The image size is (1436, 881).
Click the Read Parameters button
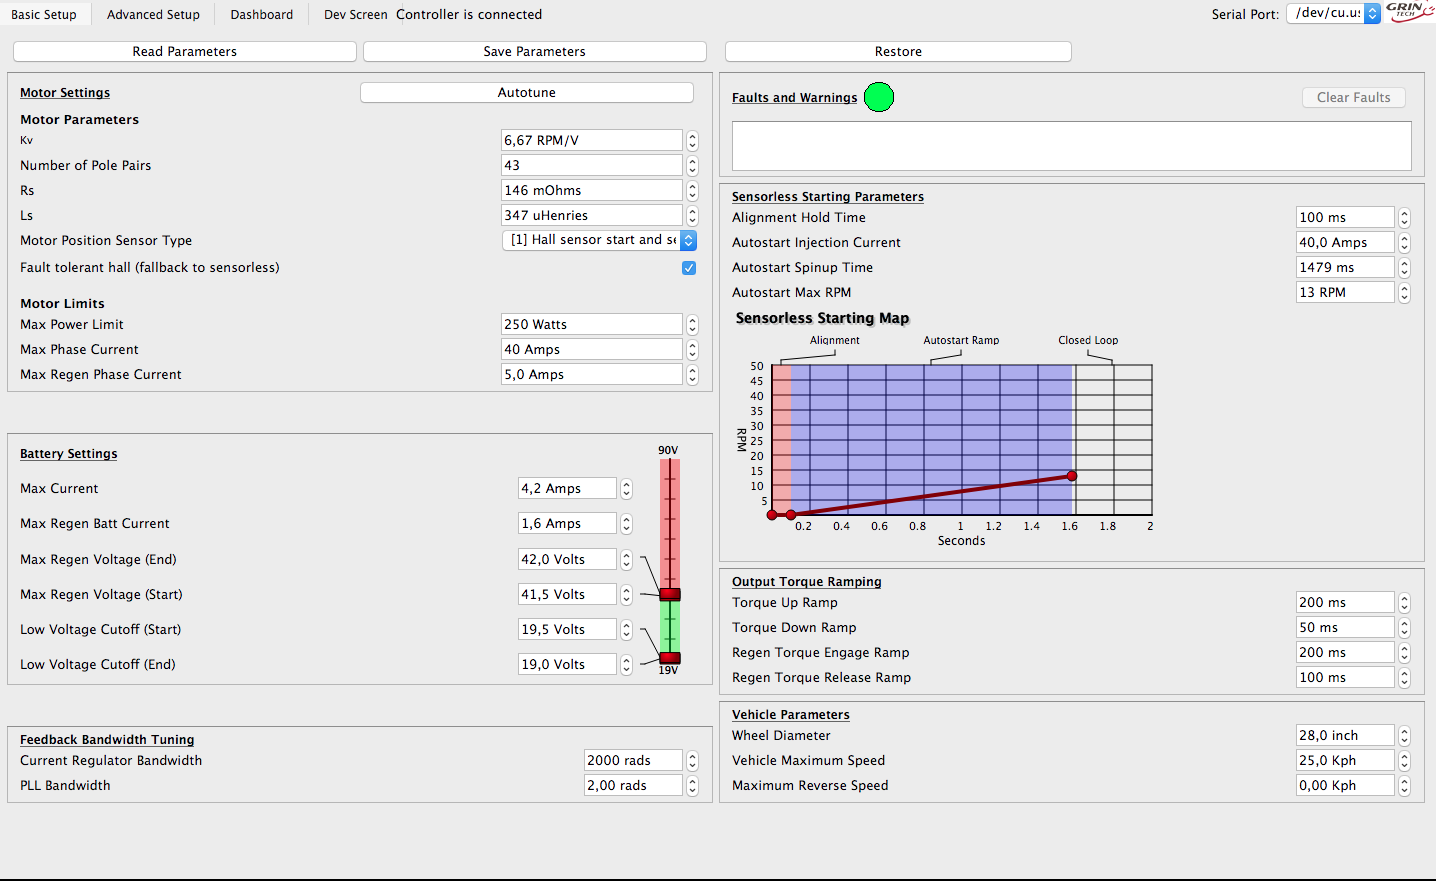tap(185, 51)
